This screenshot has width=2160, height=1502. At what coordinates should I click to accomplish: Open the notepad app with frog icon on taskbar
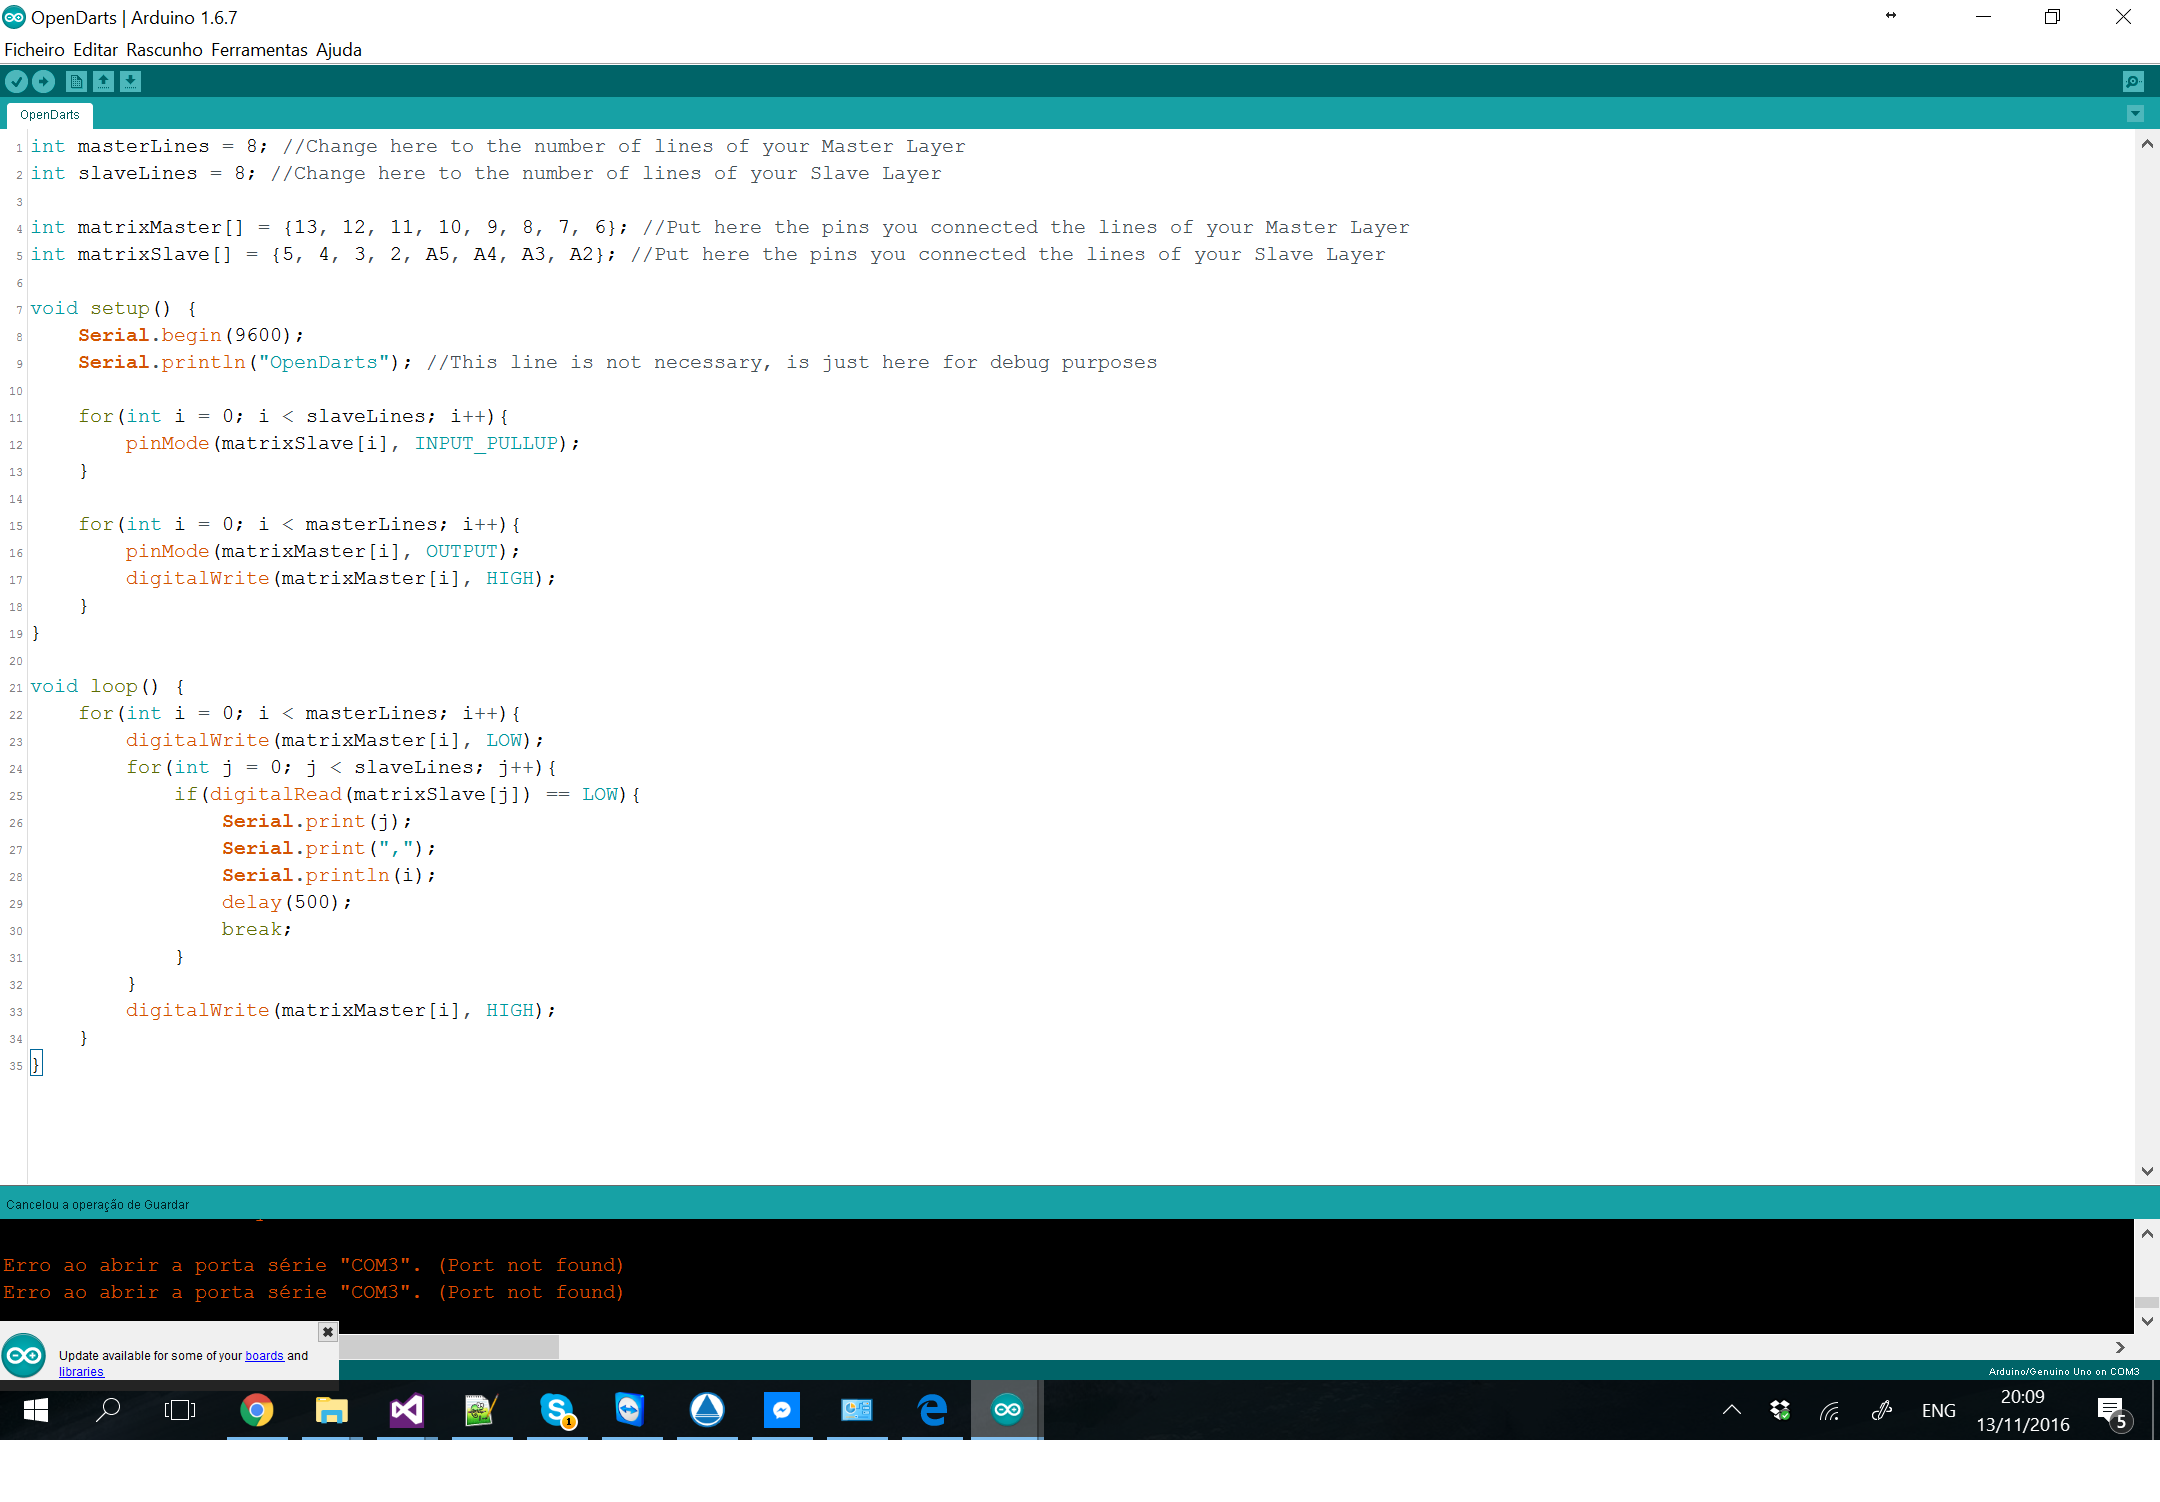pos(482,1410)
